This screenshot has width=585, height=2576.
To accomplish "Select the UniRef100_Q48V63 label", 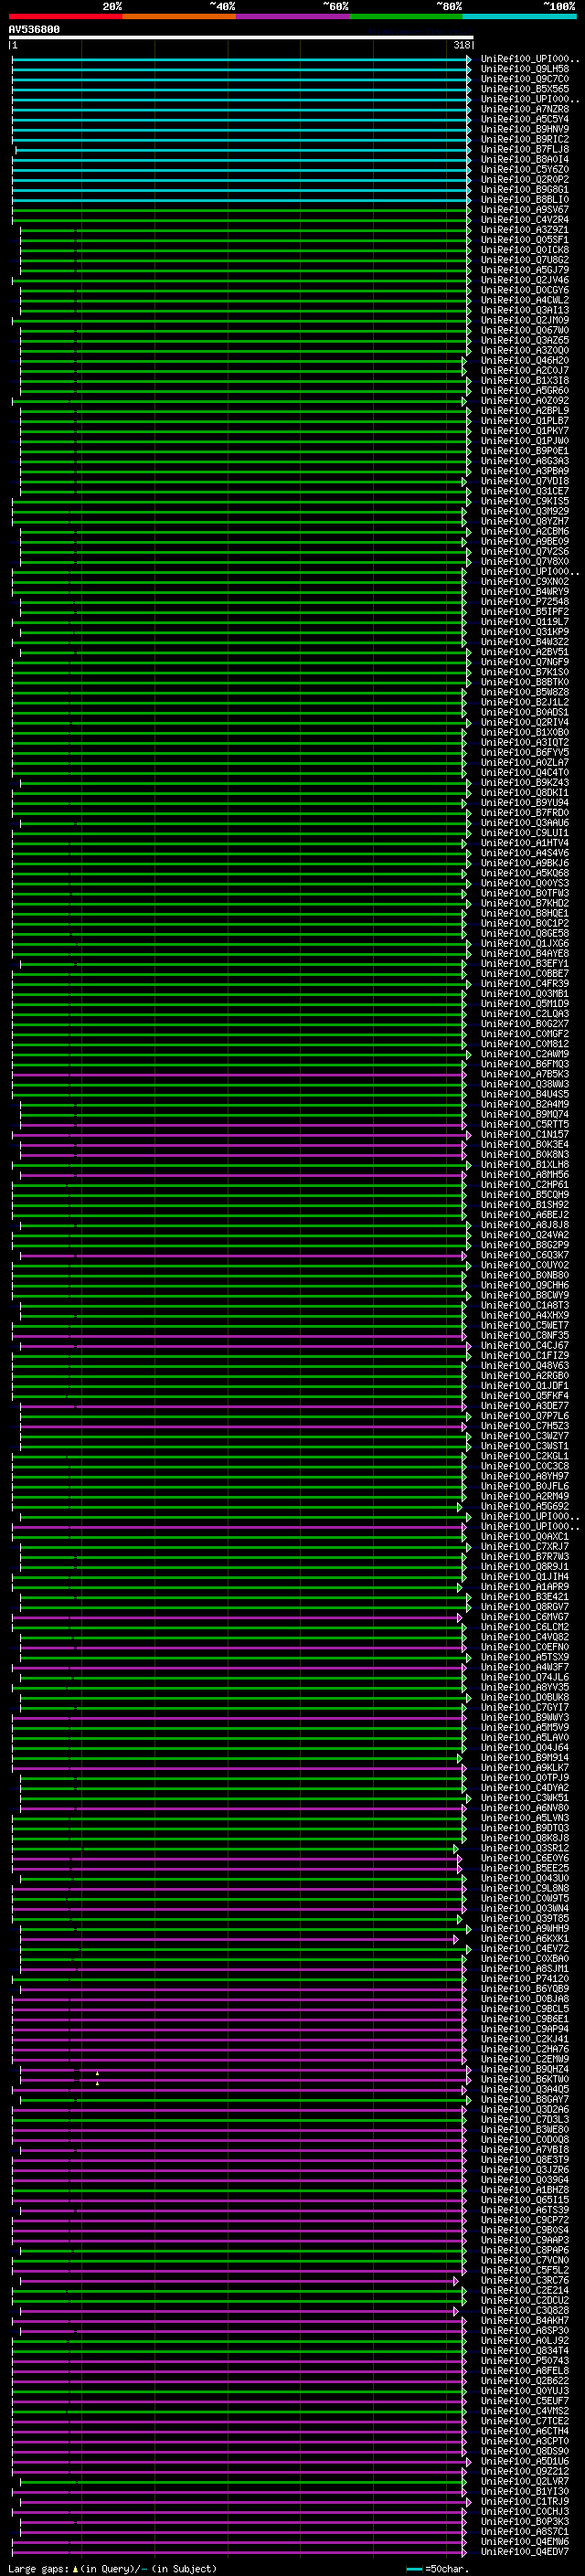I will [x=525, y=1365].
